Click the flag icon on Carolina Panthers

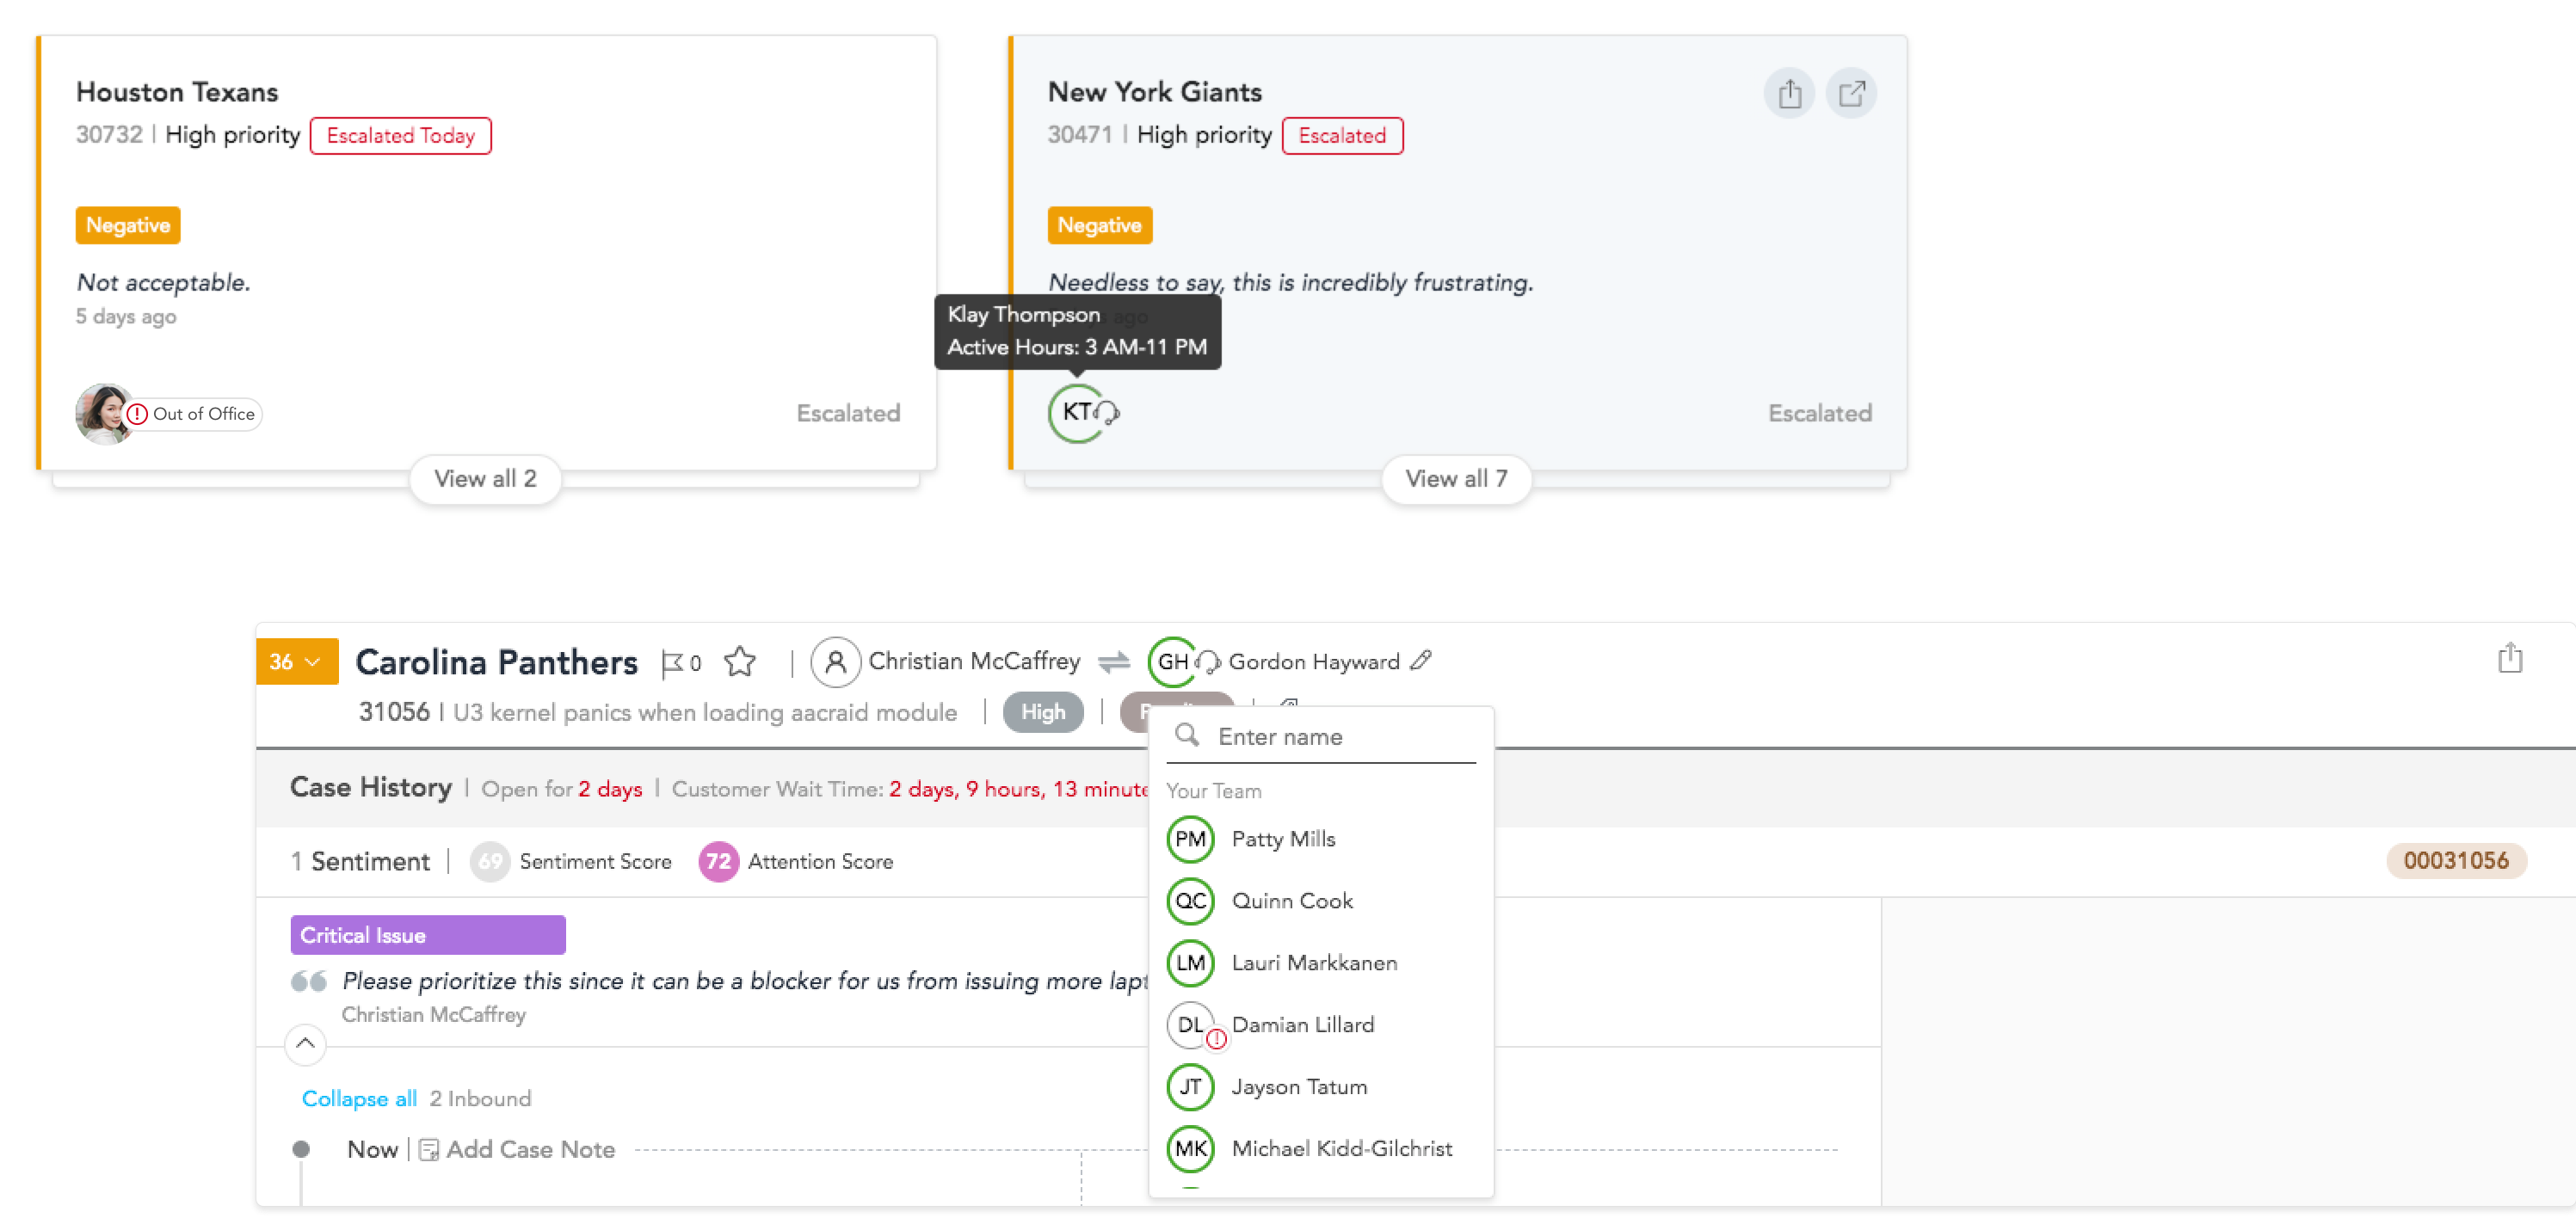672,662
